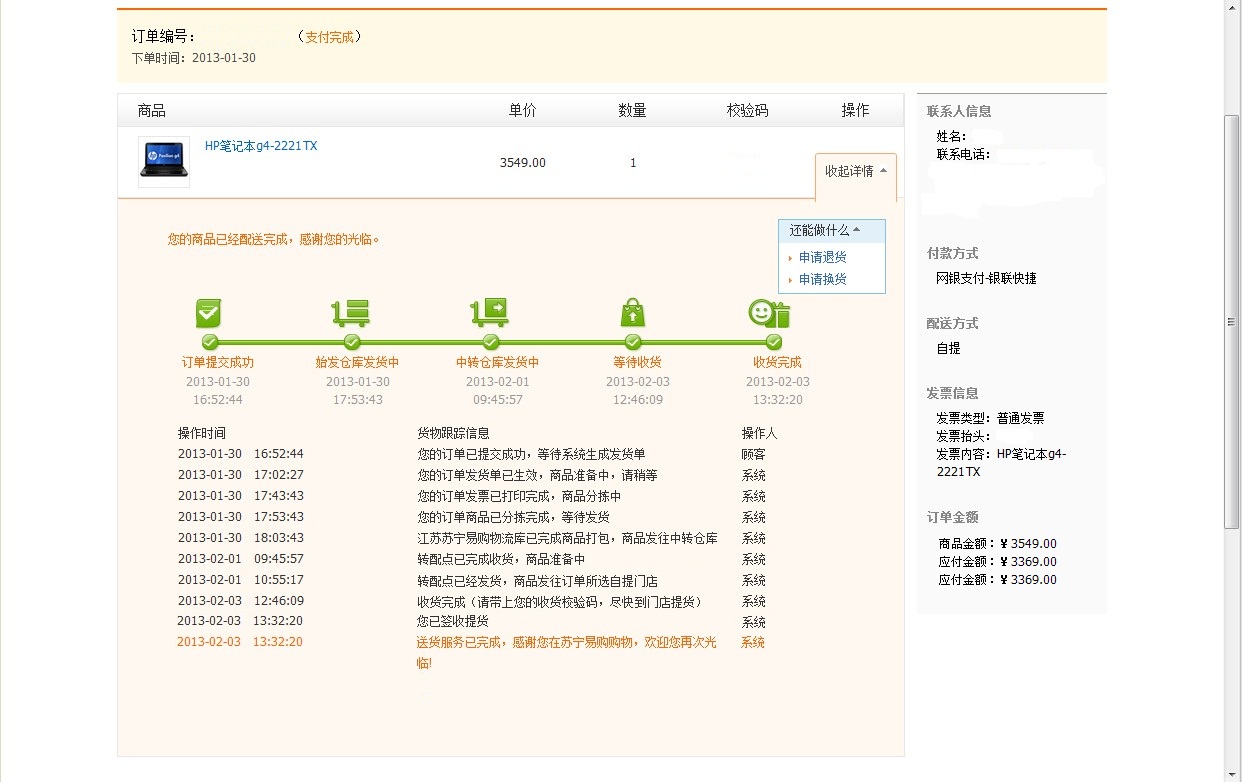Click the 中转仓库发货中 stage label

498,363
